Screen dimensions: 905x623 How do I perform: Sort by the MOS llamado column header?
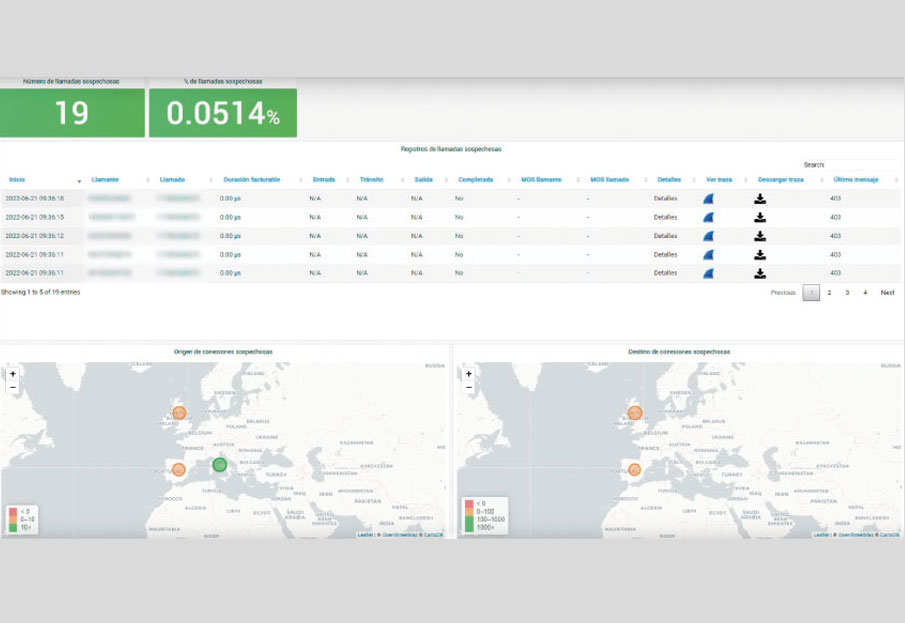609,180
